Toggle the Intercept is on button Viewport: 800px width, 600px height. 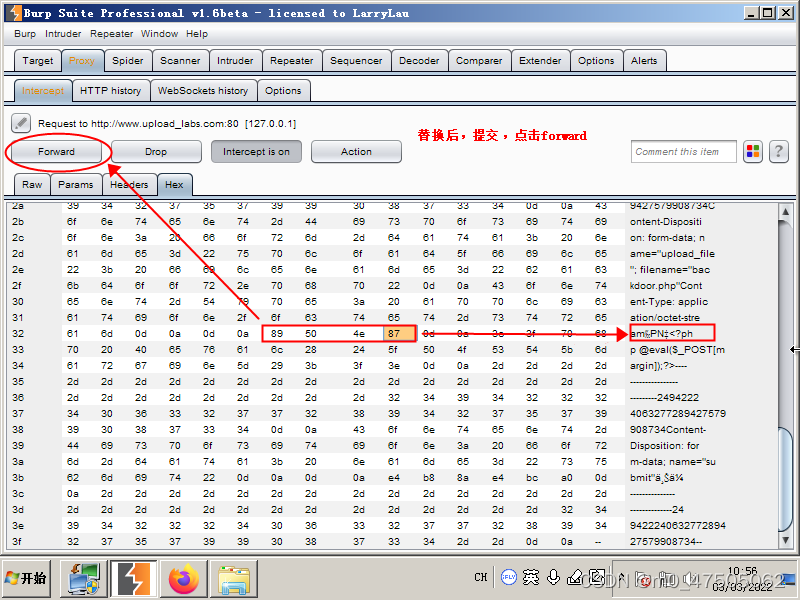pyautogui.click(x=256, y=152)
